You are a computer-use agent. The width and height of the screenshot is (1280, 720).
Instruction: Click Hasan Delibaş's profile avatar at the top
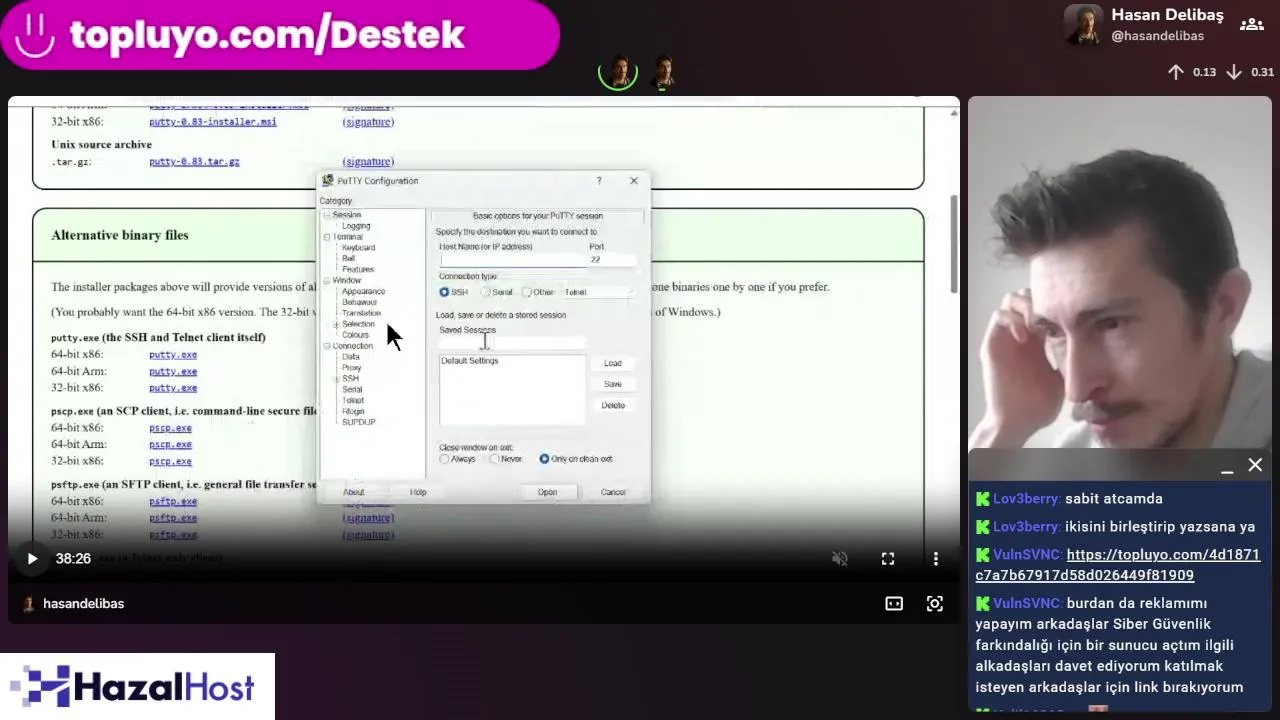(1083, 25)
